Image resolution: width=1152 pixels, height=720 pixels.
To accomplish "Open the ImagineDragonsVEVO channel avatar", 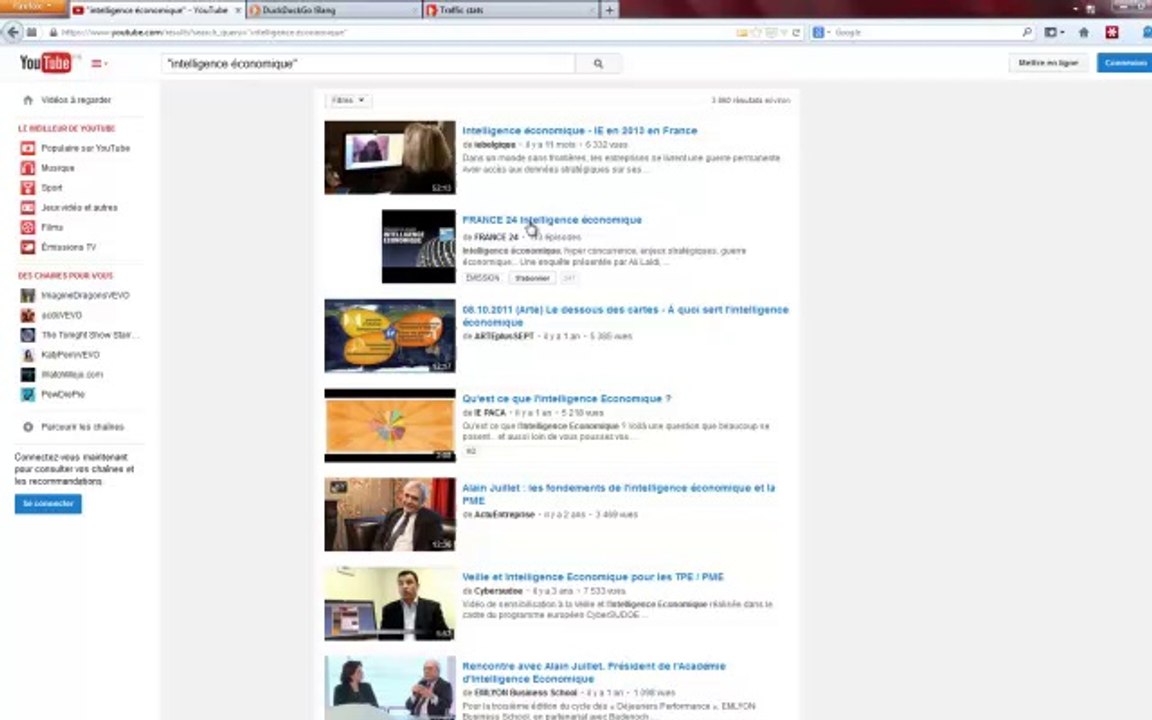I will tap(28, 295).
